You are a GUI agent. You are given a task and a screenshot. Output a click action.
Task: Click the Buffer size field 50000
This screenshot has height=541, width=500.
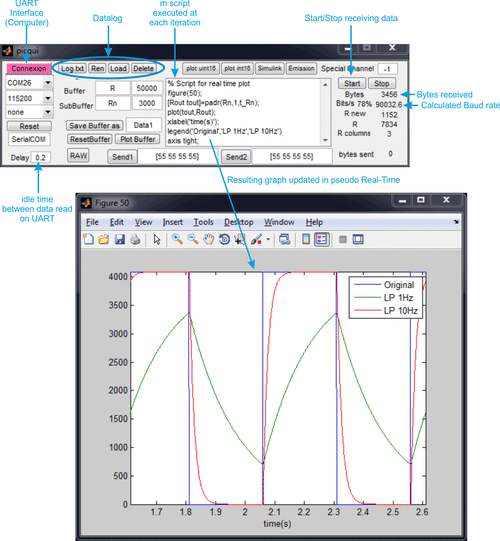click(x=147, y=88)
